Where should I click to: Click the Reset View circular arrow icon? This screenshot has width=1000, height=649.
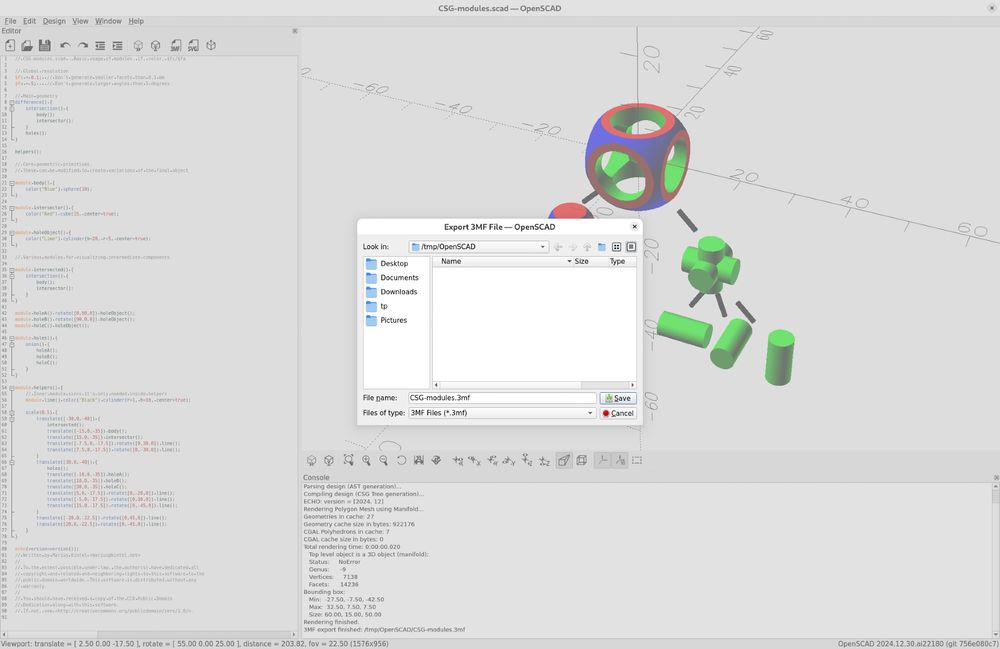401,460
